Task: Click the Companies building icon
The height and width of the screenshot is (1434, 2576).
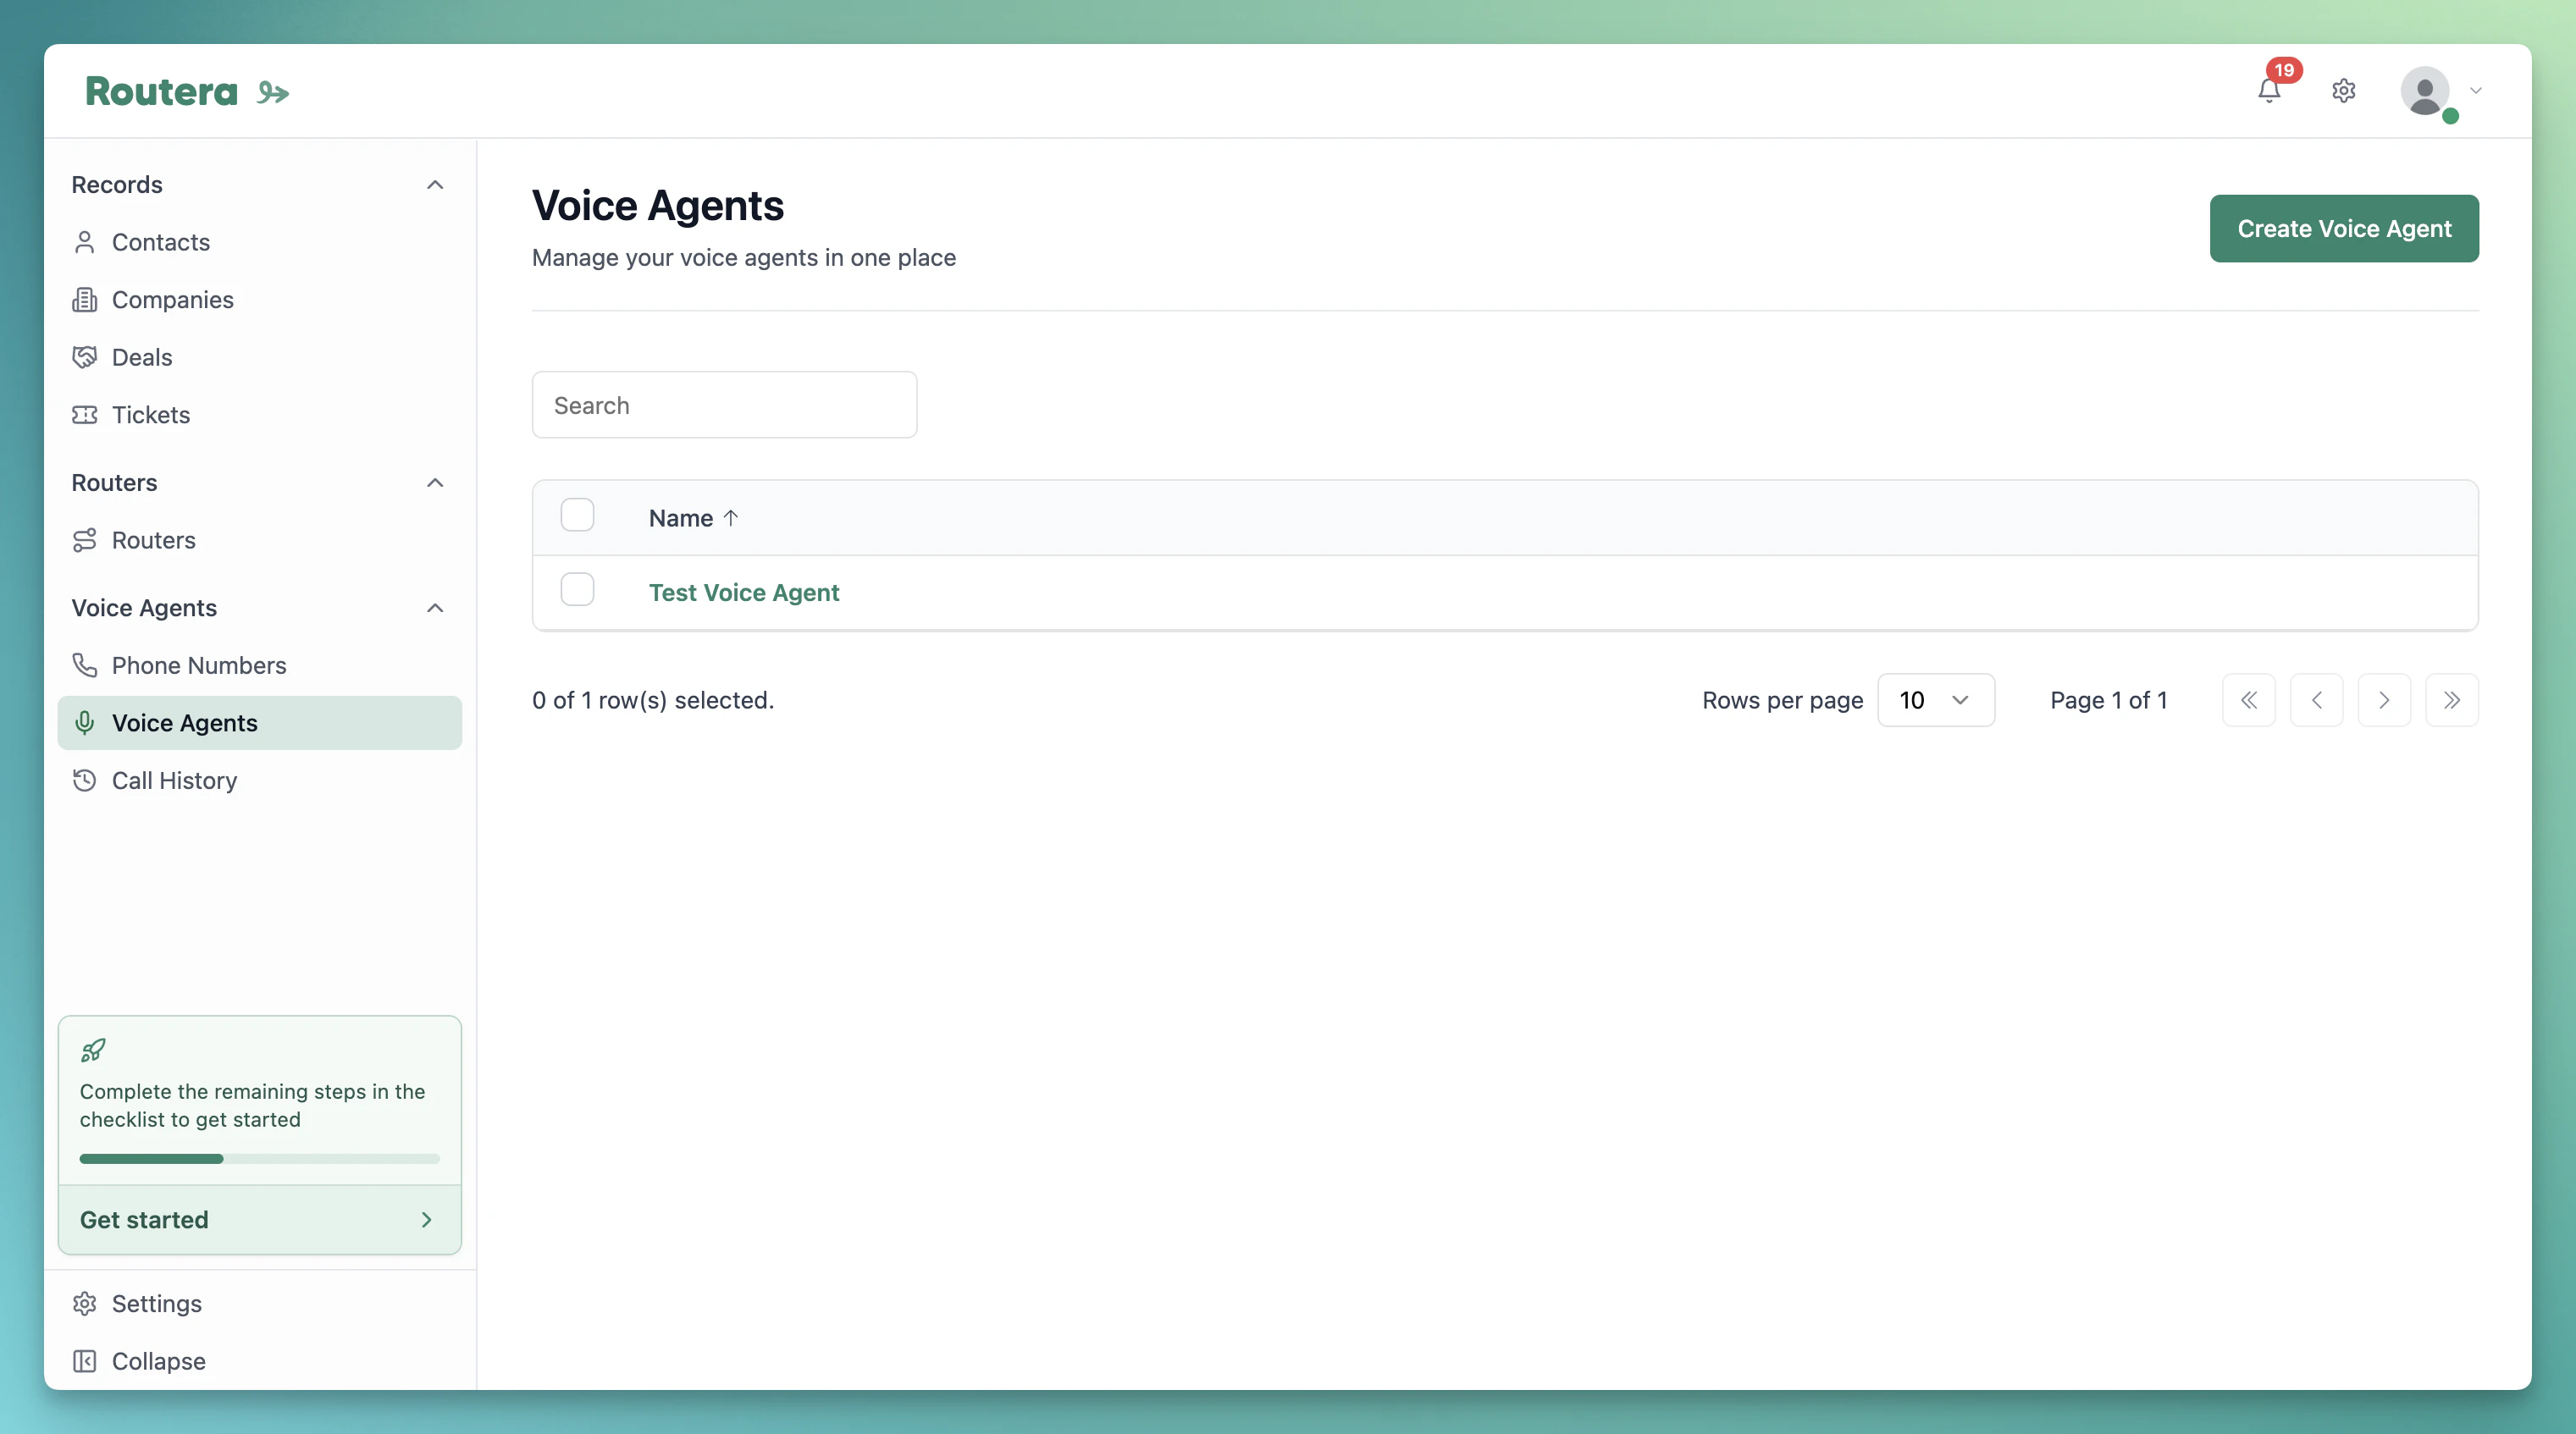Action: (85, 300)
